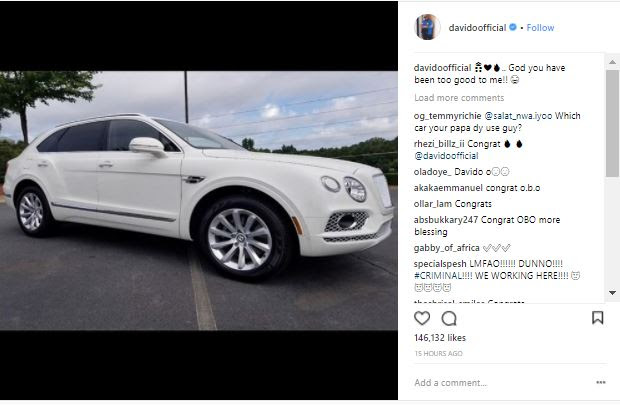Click the comment bubble icon

449,318
